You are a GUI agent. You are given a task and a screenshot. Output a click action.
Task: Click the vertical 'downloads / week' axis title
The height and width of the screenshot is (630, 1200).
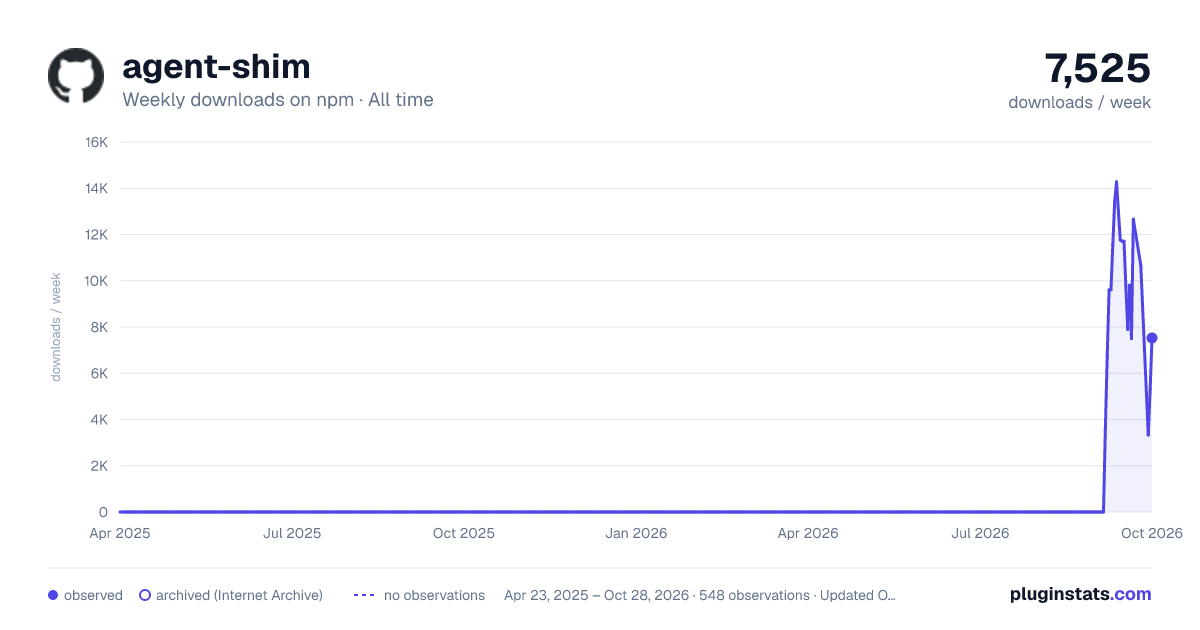coord(57,327)
